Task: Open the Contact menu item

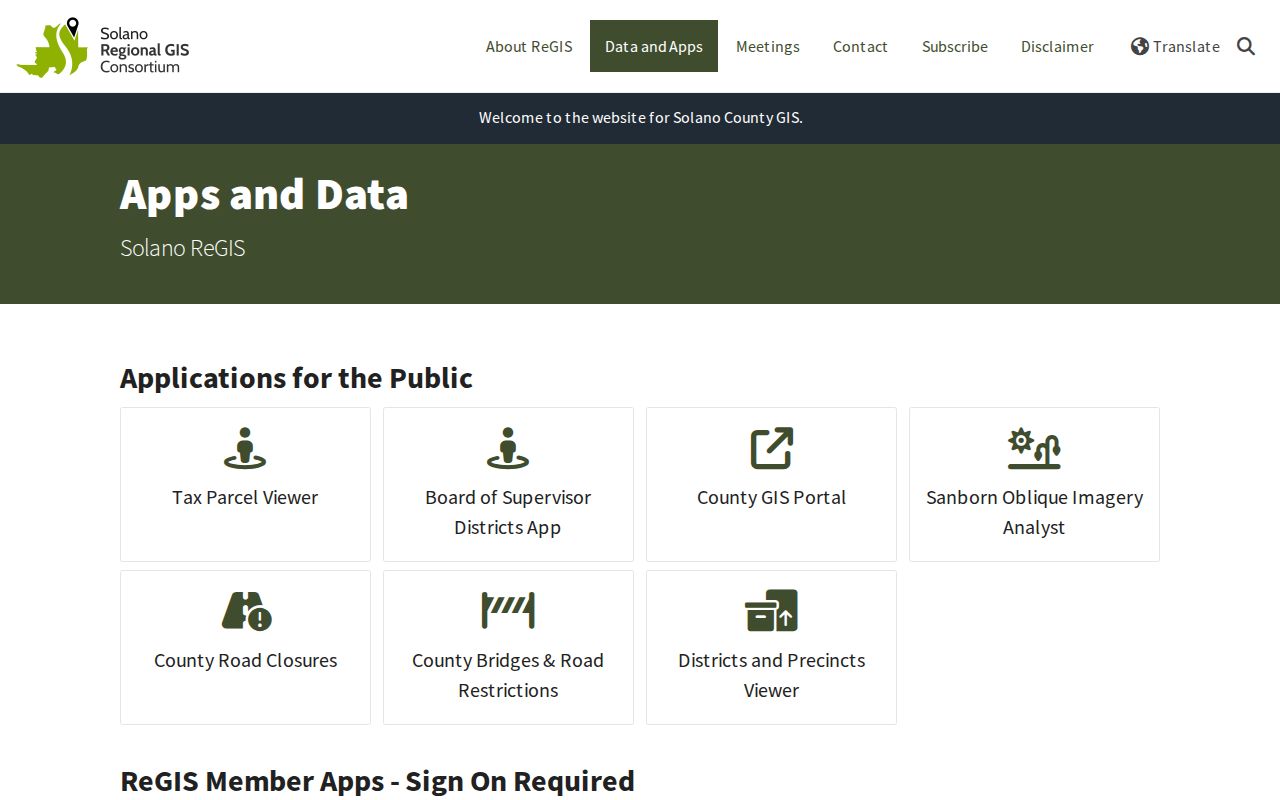Action: pos(860,46)
